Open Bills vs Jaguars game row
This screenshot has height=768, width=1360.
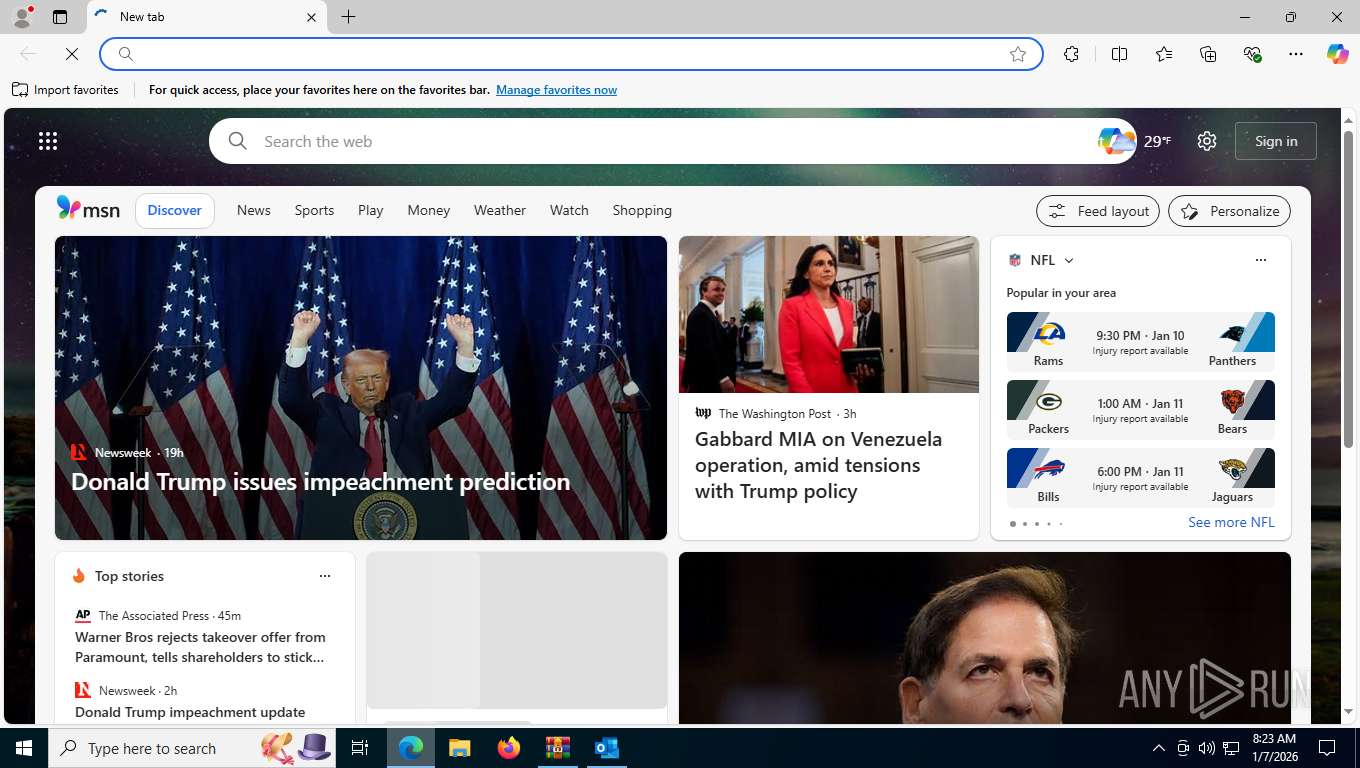(x=1140, y=477)
